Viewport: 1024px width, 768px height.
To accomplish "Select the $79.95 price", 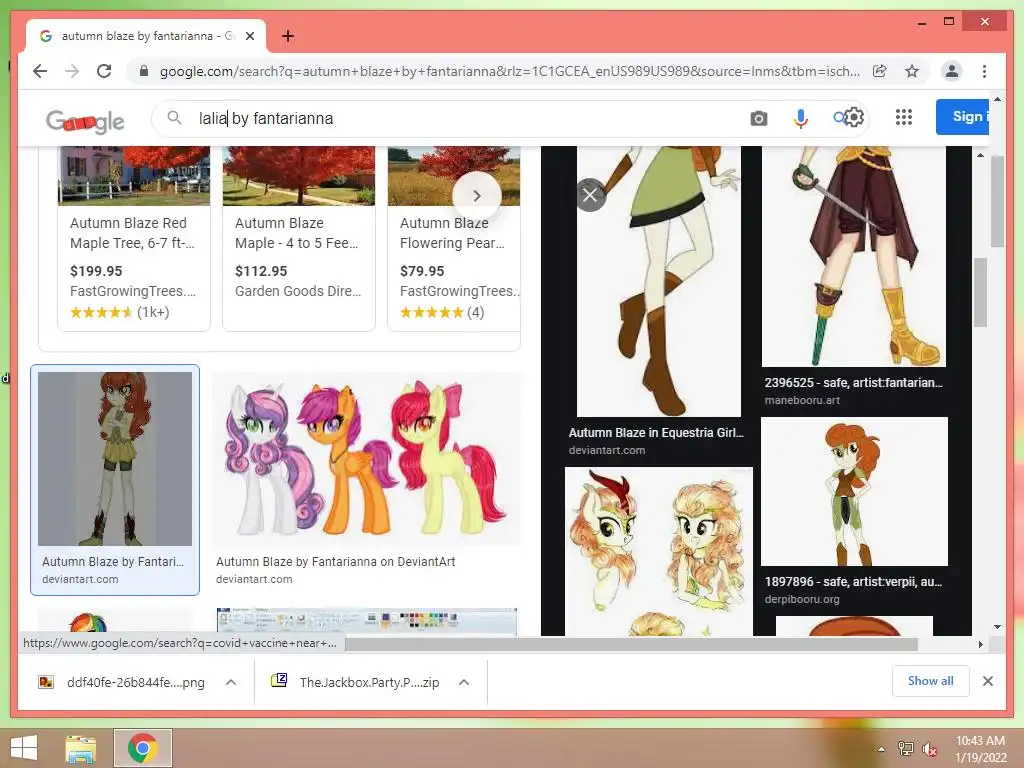I will (422, 271).
